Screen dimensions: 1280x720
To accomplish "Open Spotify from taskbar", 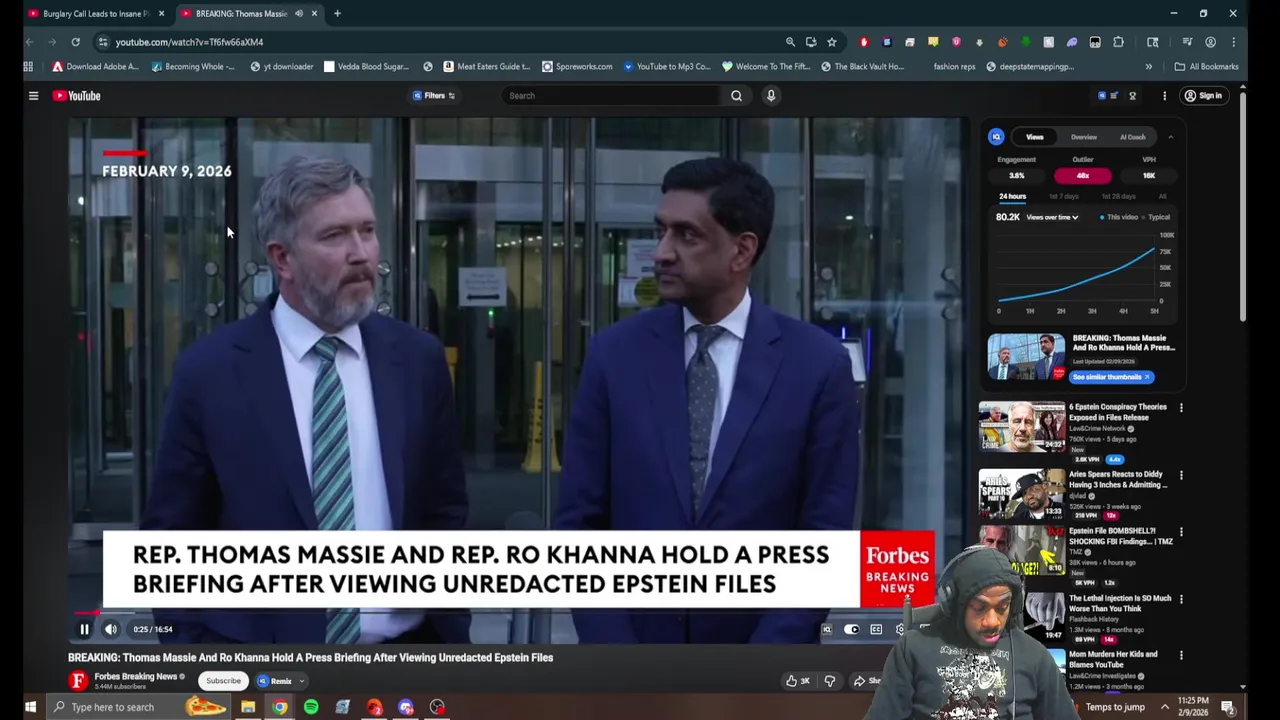I will tap(311, 707).
